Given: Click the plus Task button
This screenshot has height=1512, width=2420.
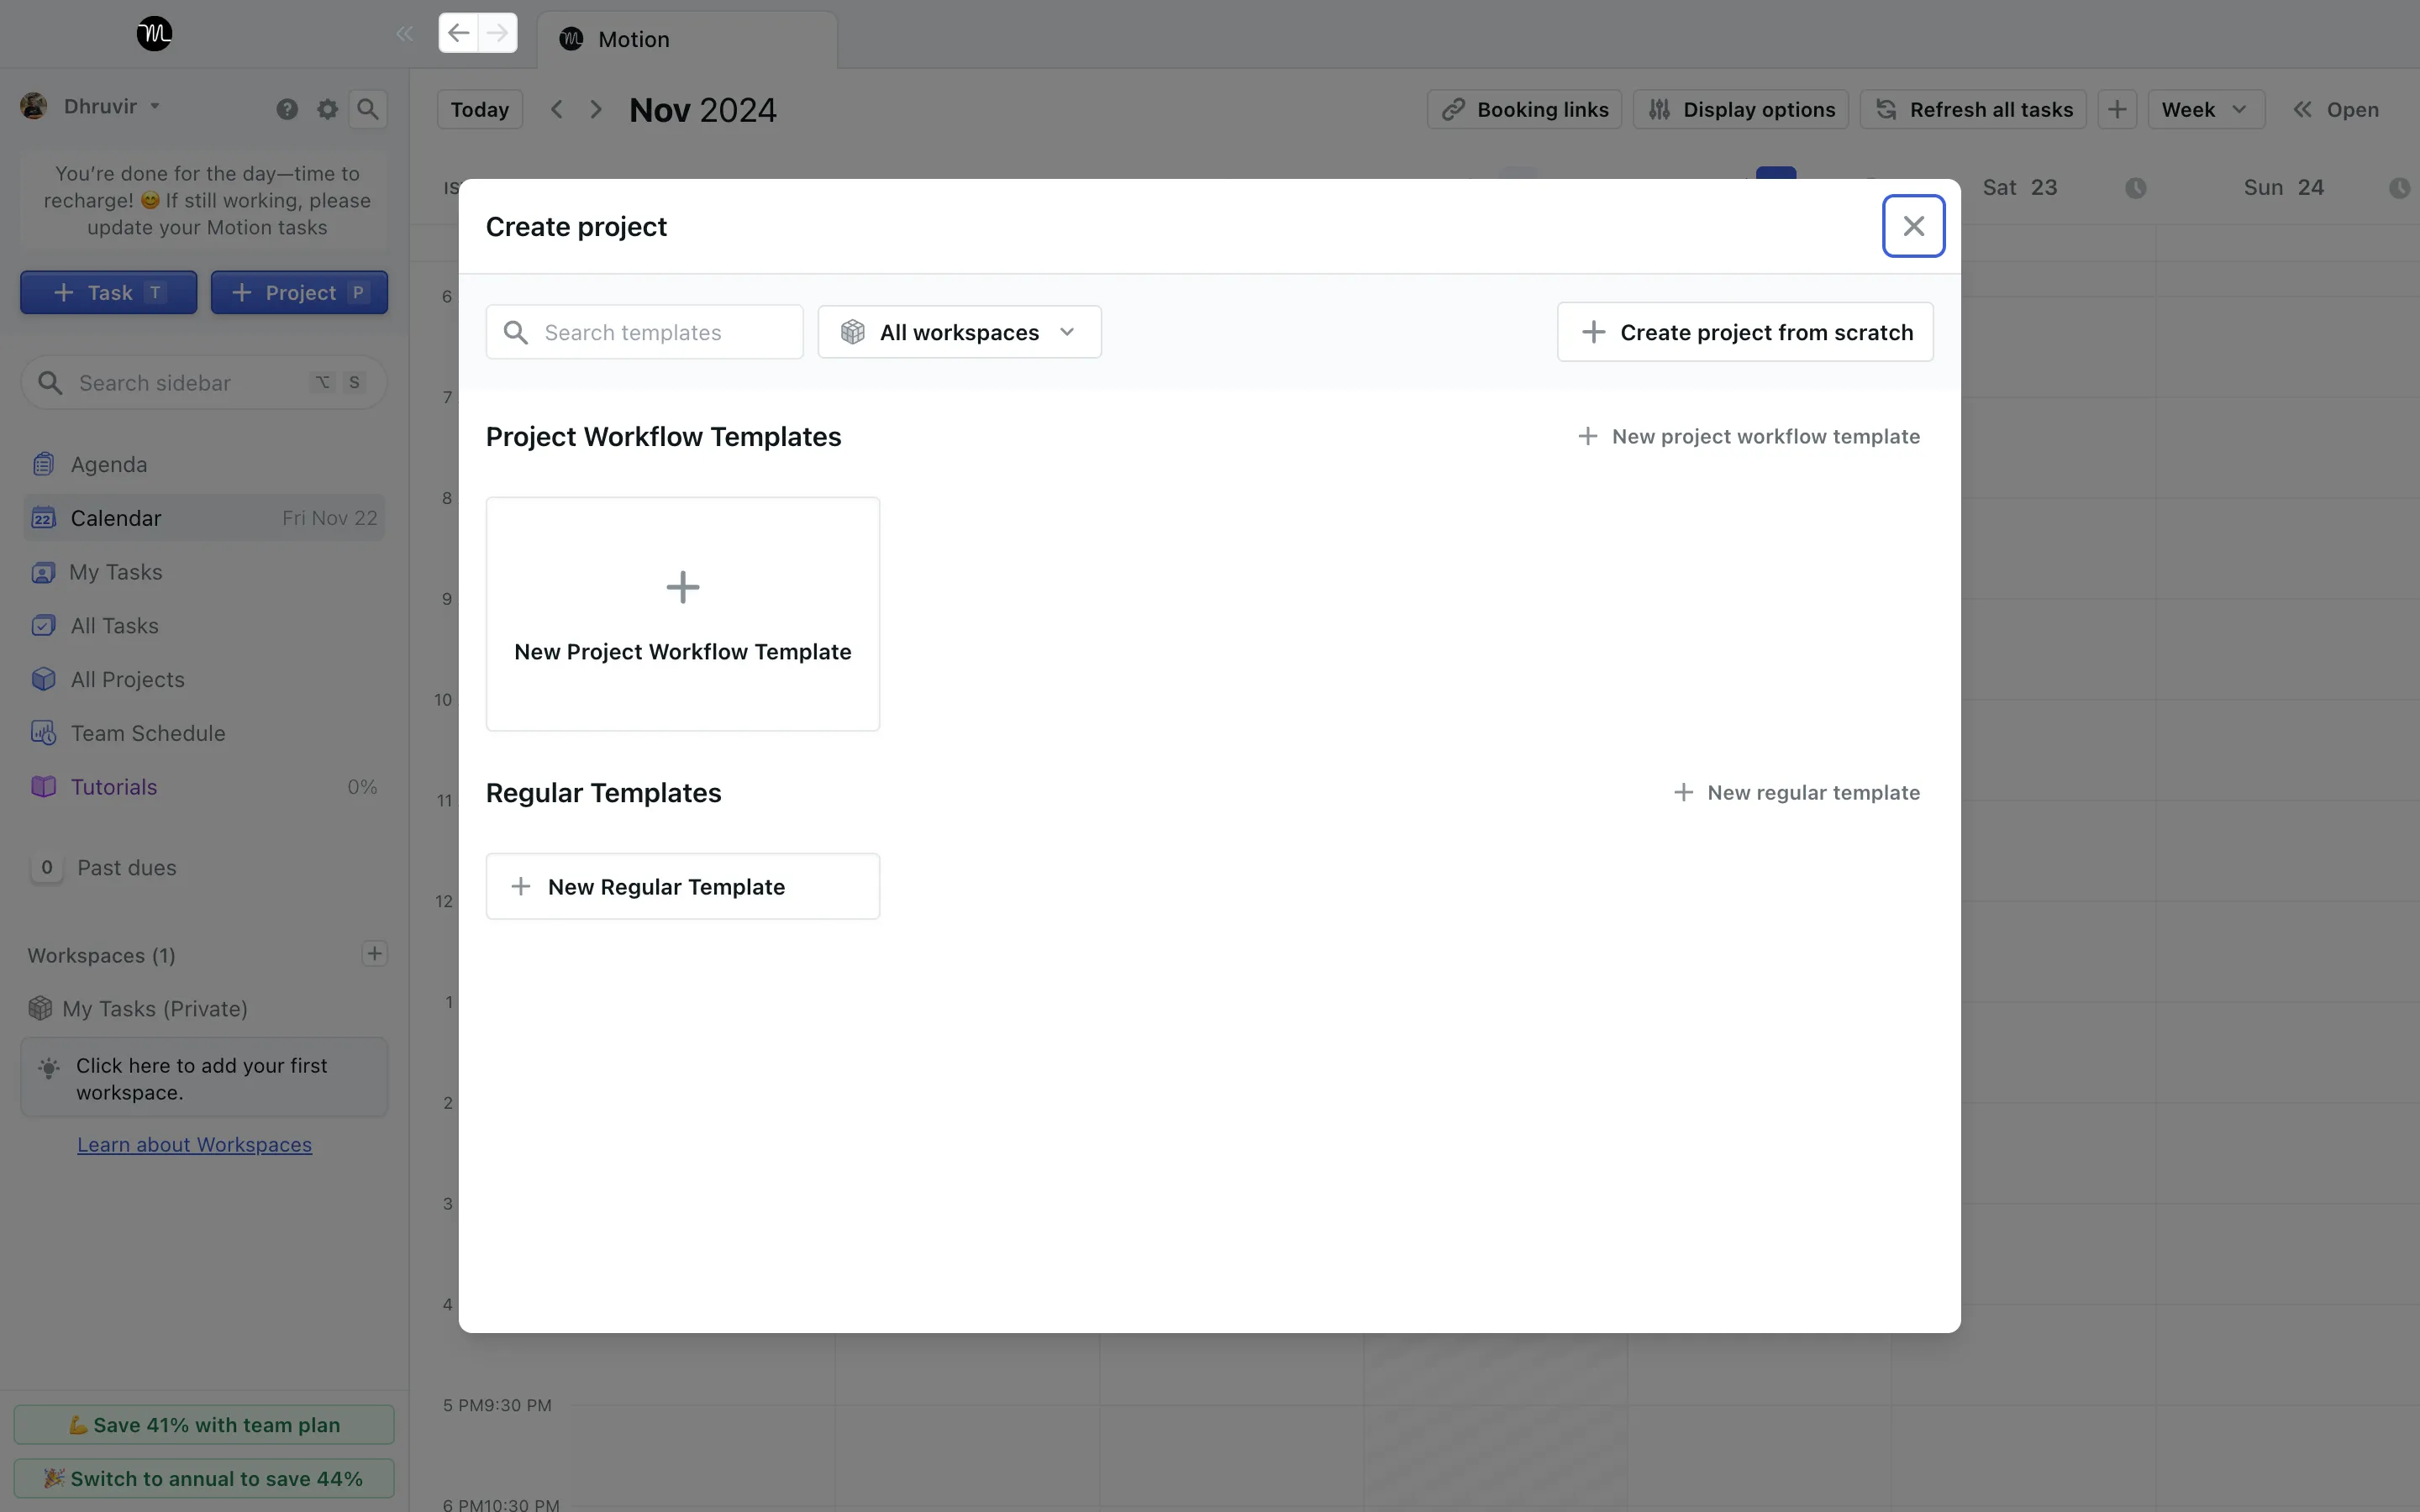Looking at the screenshot, I should [109, 292].
